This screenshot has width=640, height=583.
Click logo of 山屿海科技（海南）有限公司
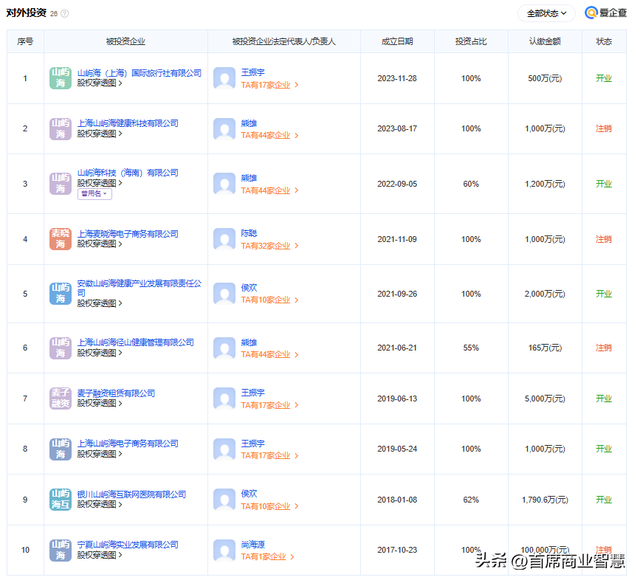60,183
